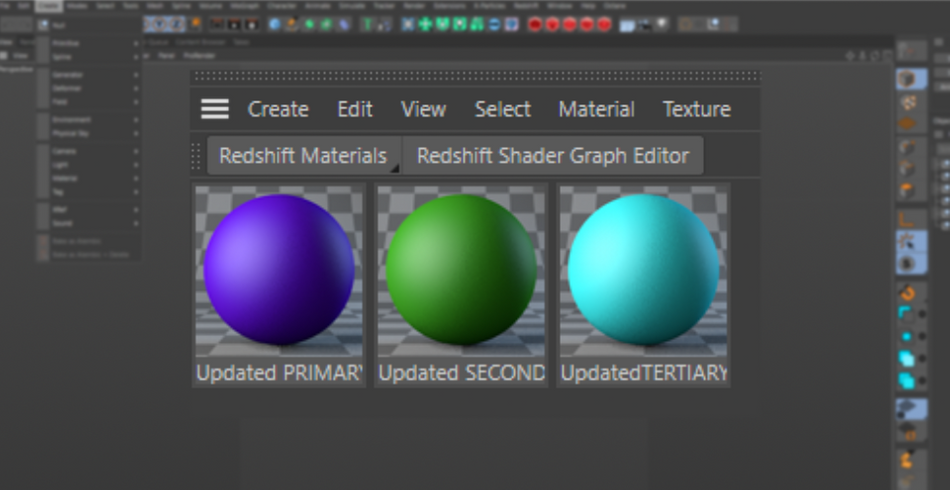Expand Primitive submenu in the Create dropdown
The width and height of the screenshot is (950, 490).
(x=88, y=43)
